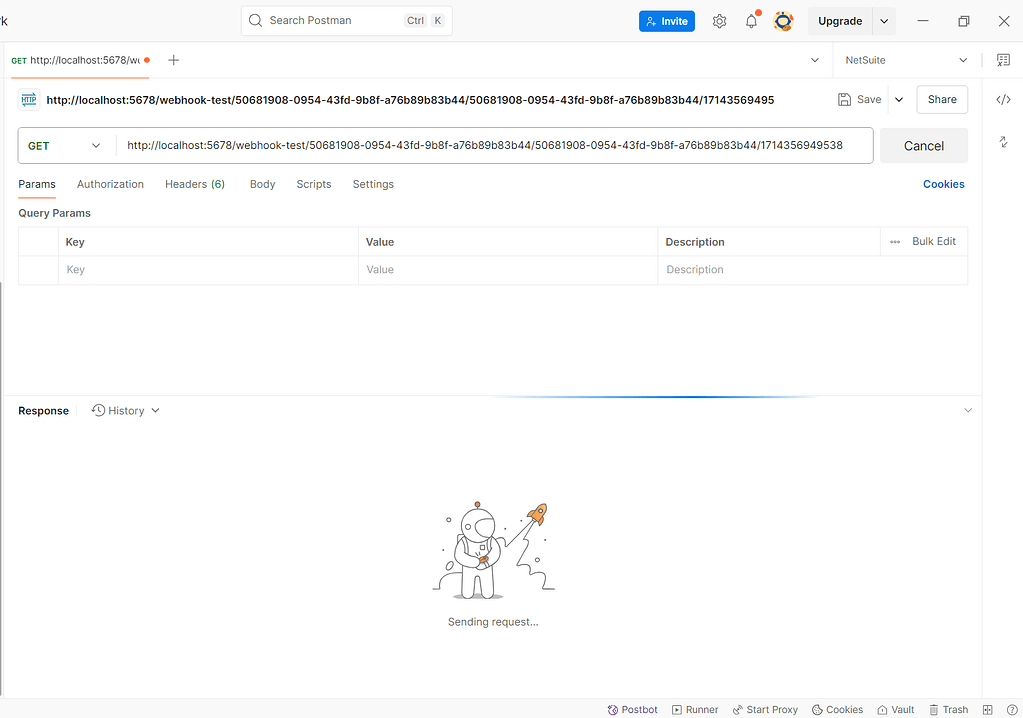Open the Vault from the bottom bar
The height and width of the screenshot is (718, 1023).
point(895,709)
